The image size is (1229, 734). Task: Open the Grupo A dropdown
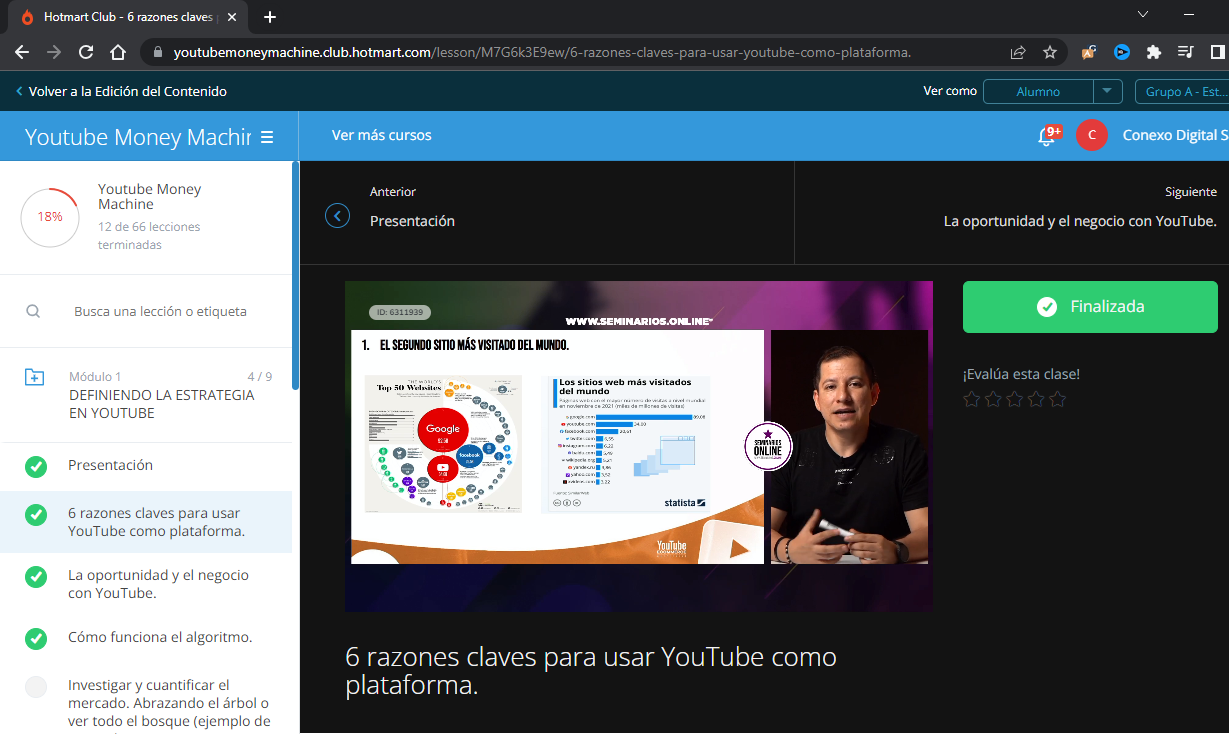pos(1182,91)
